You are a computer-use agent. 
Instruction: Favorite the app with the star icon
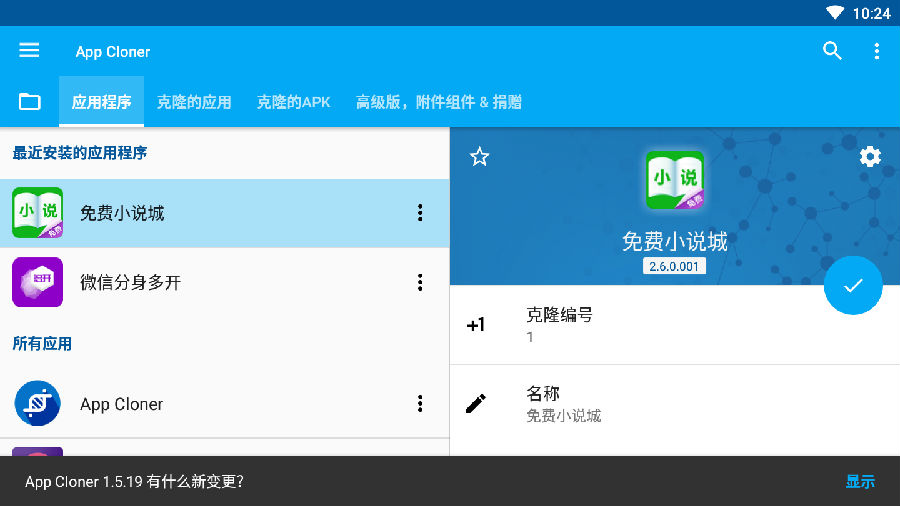[479, 157]
